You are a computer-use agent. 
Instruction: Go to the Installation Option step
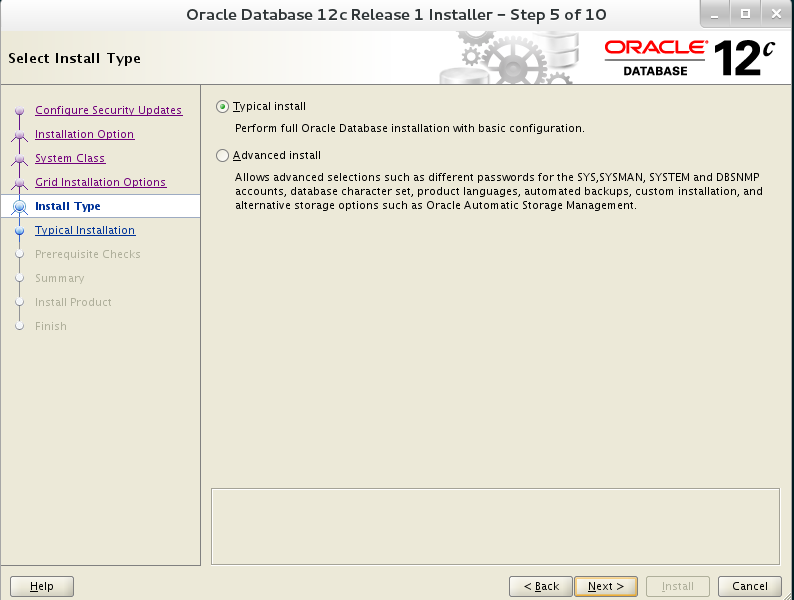pos(85,134)
